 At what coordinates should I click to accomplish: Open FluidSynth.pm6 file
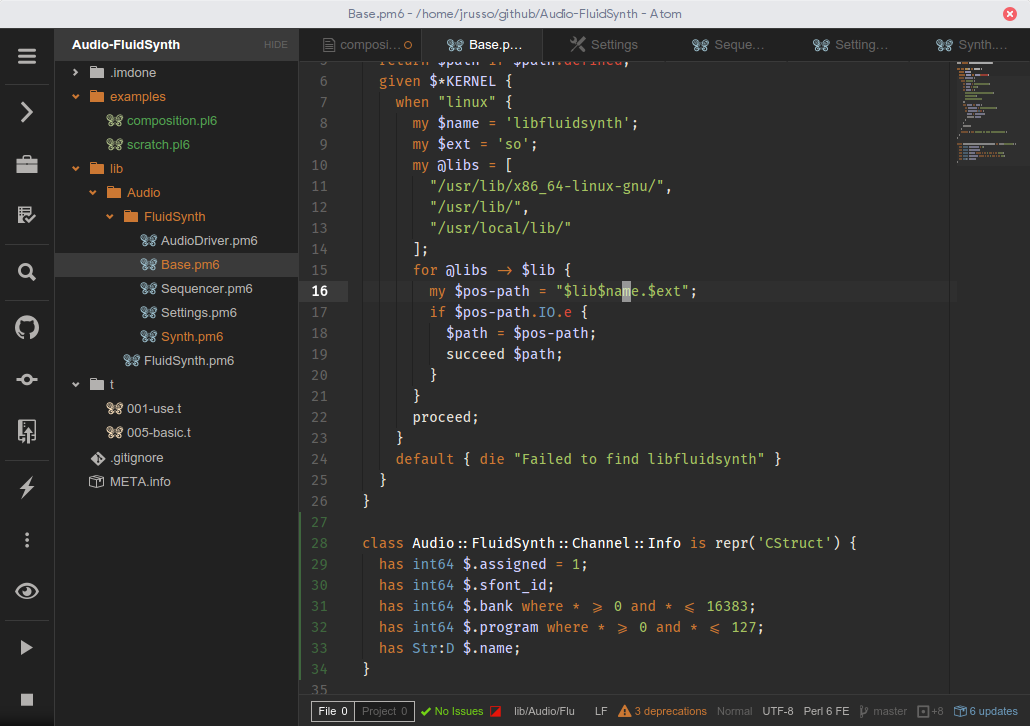189,361
